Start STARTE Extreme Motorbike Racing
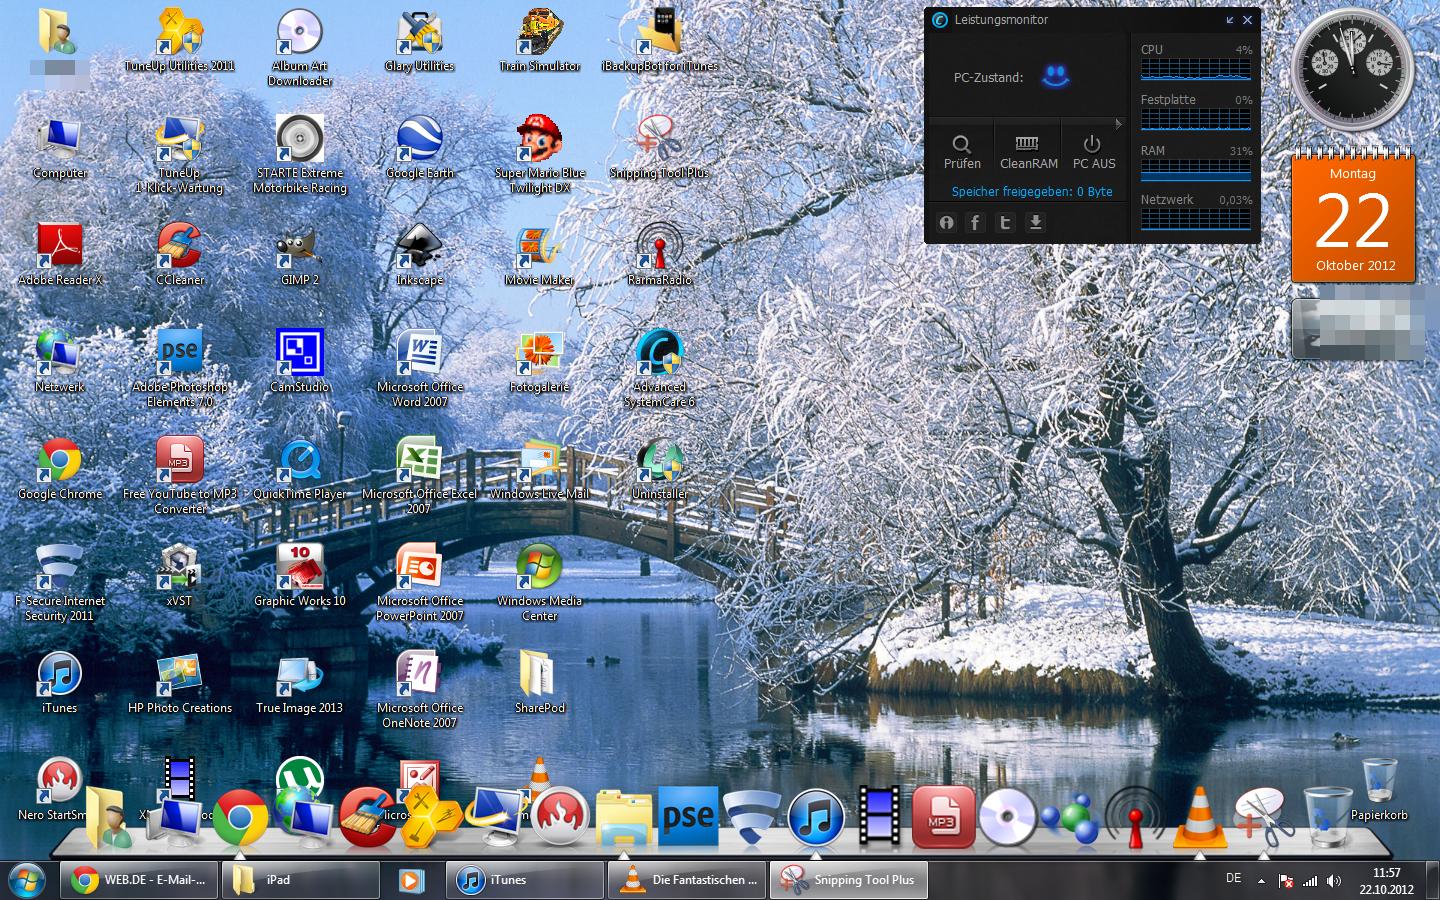Screen dimensions: 1440x900 pyautogui.click(x=300, y=154)
